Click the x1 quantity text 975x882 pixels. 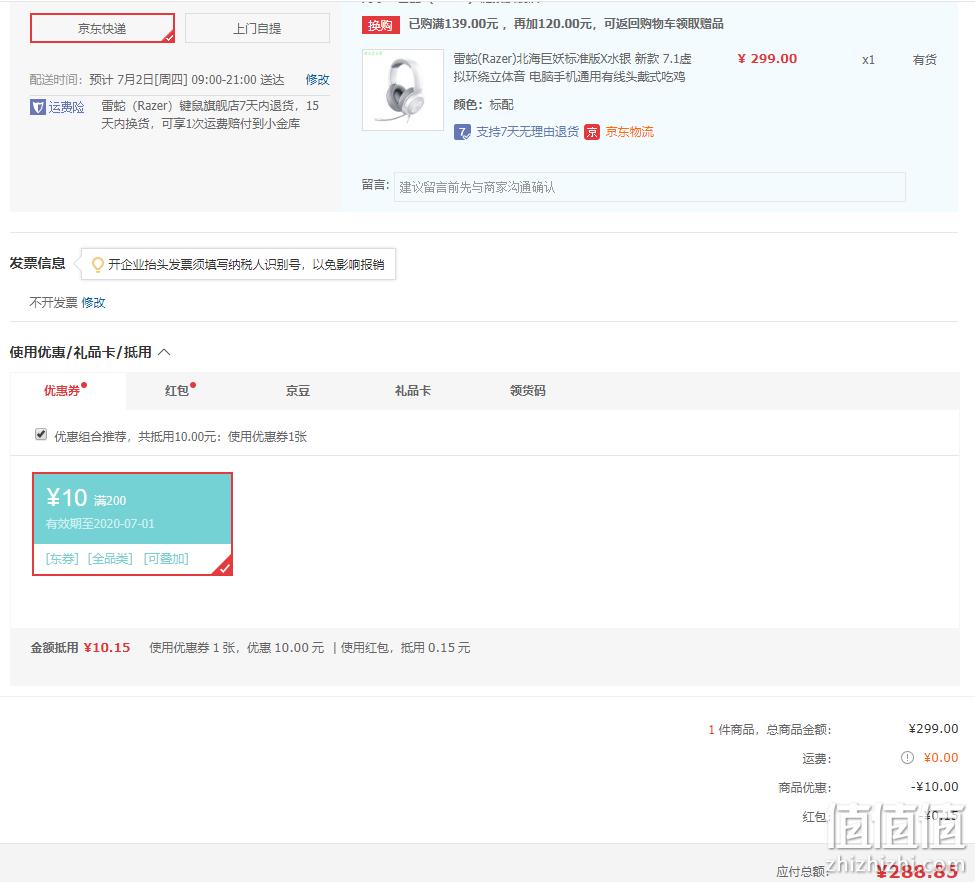tap(868, 60)
